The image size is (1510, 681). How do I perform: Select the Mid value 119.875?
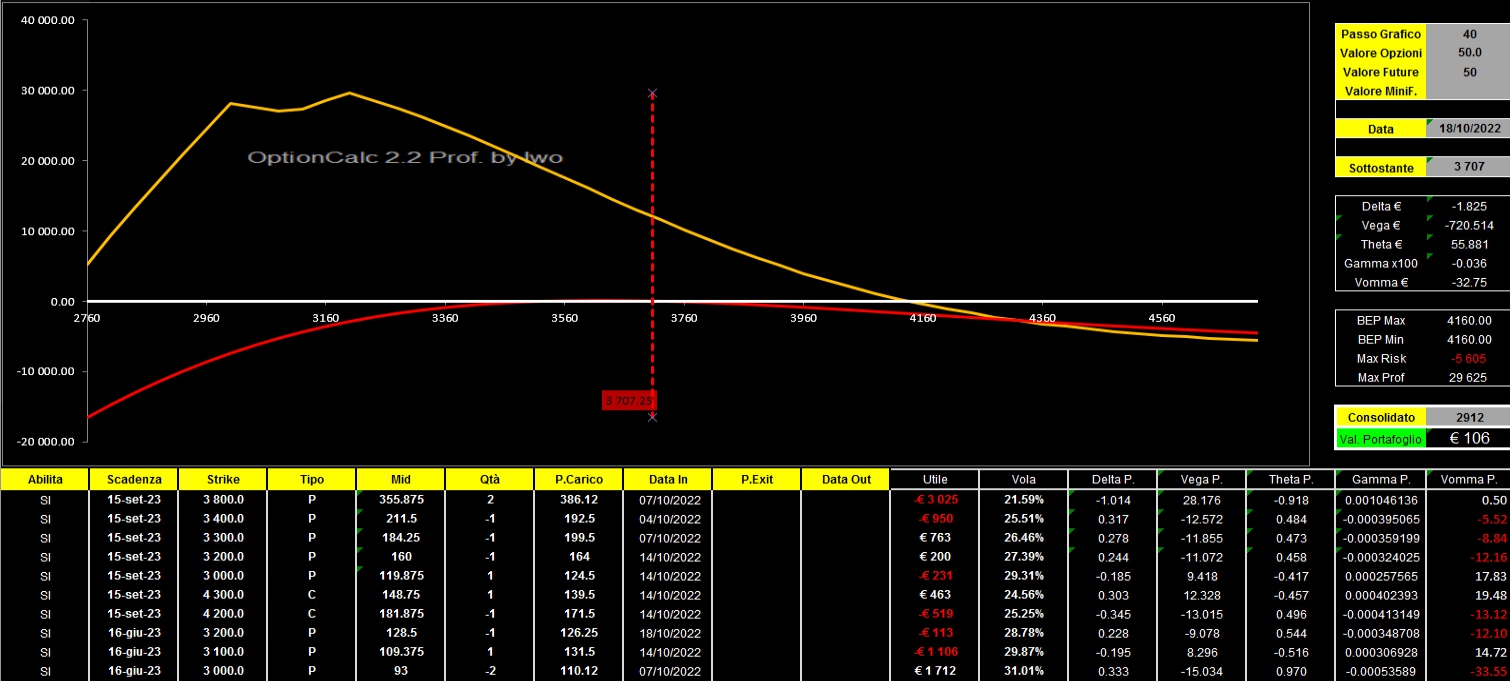click(401, 575)
